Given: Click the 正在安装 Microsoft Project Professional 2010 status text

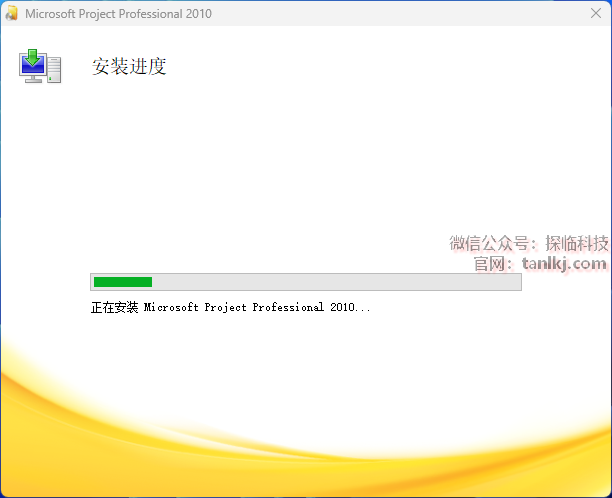Looking at the screenshot, I should click(231, 308).
